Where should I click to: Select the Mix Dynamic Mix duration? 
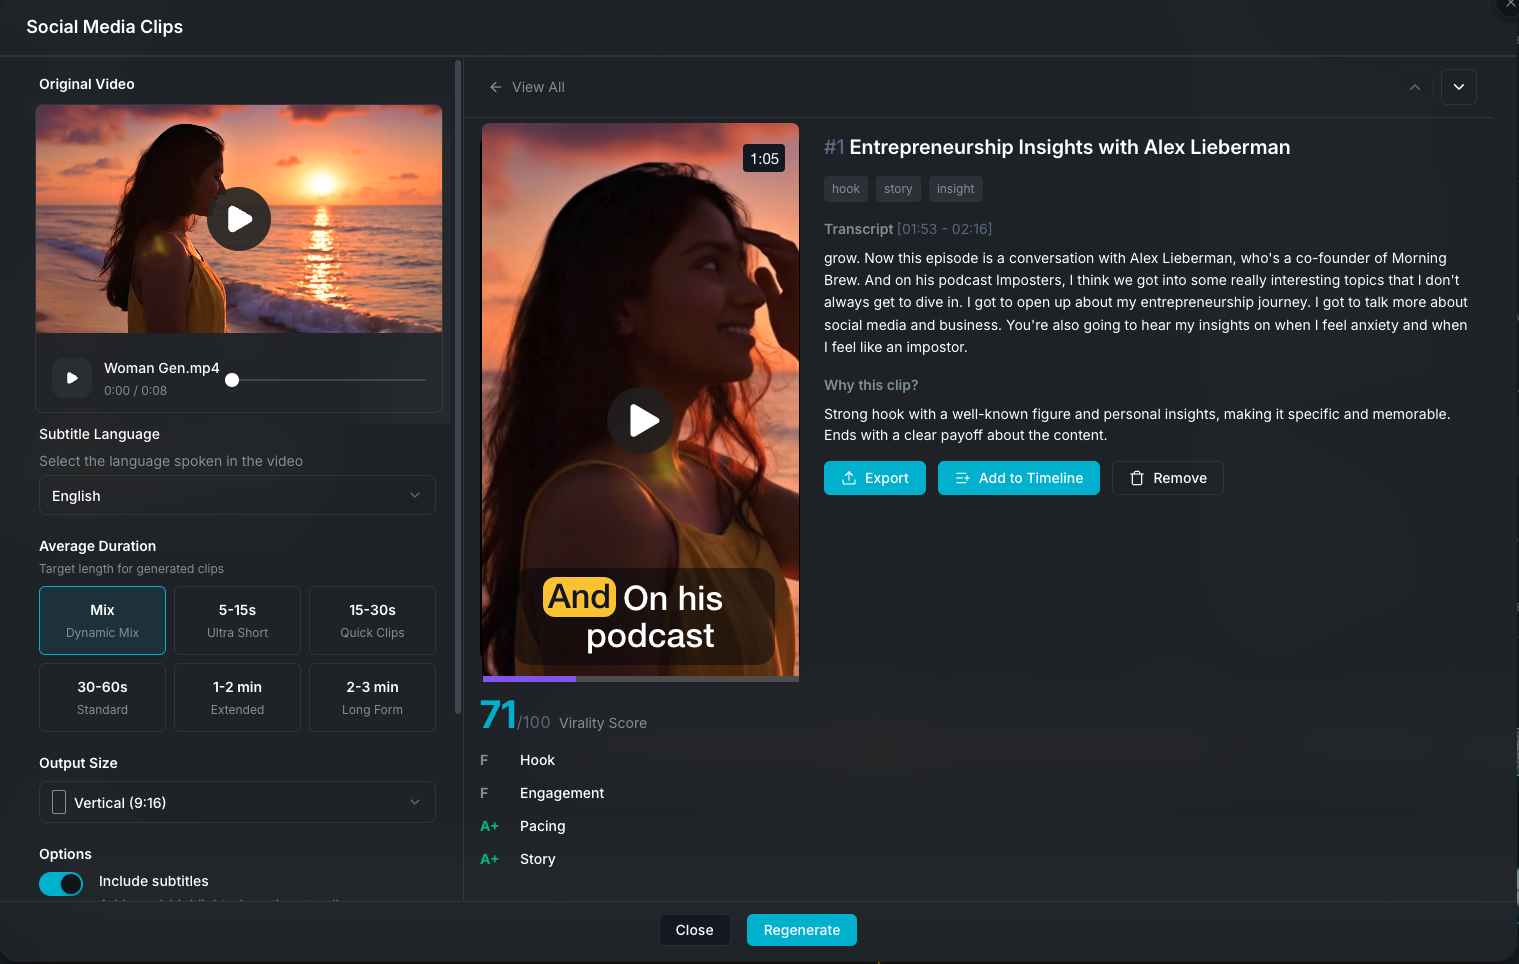(x=102, y=620)
